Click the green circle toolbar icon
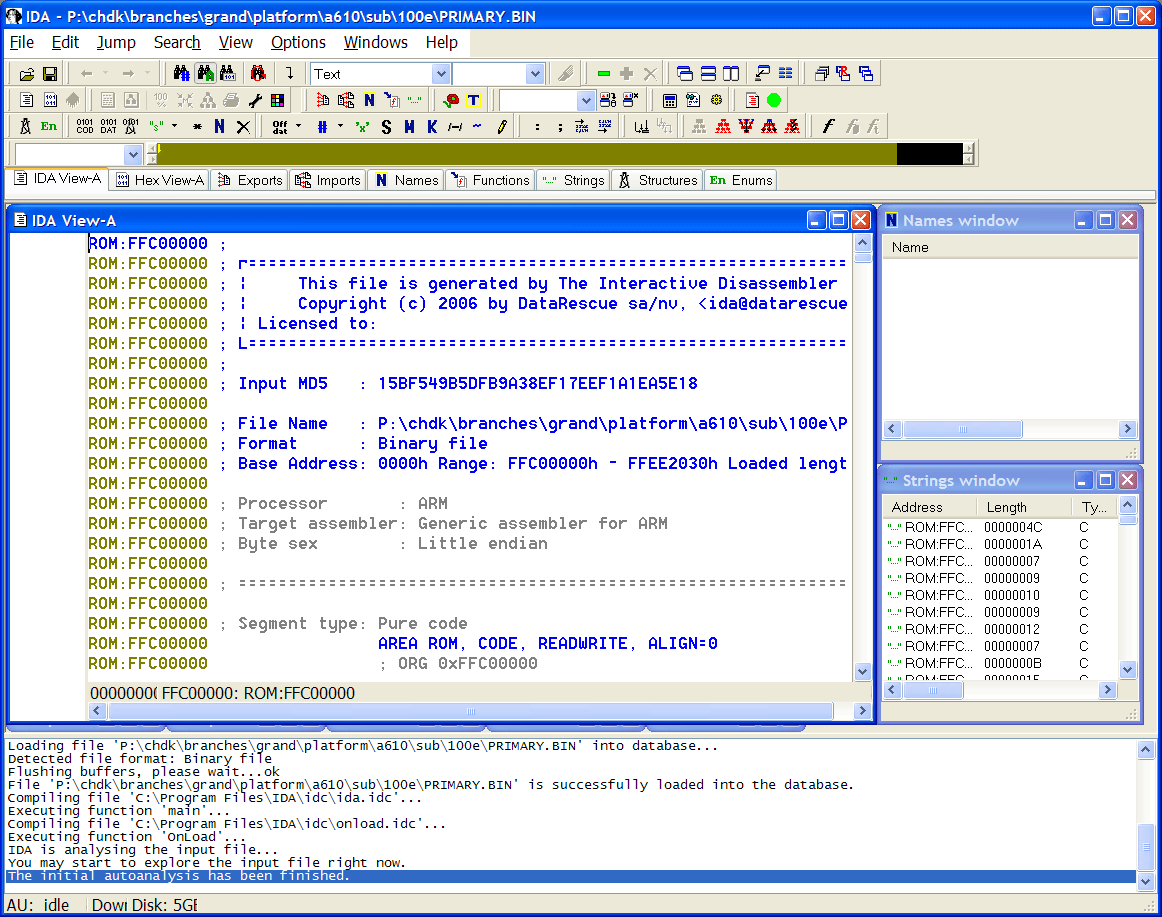 (x=774, y=100)
